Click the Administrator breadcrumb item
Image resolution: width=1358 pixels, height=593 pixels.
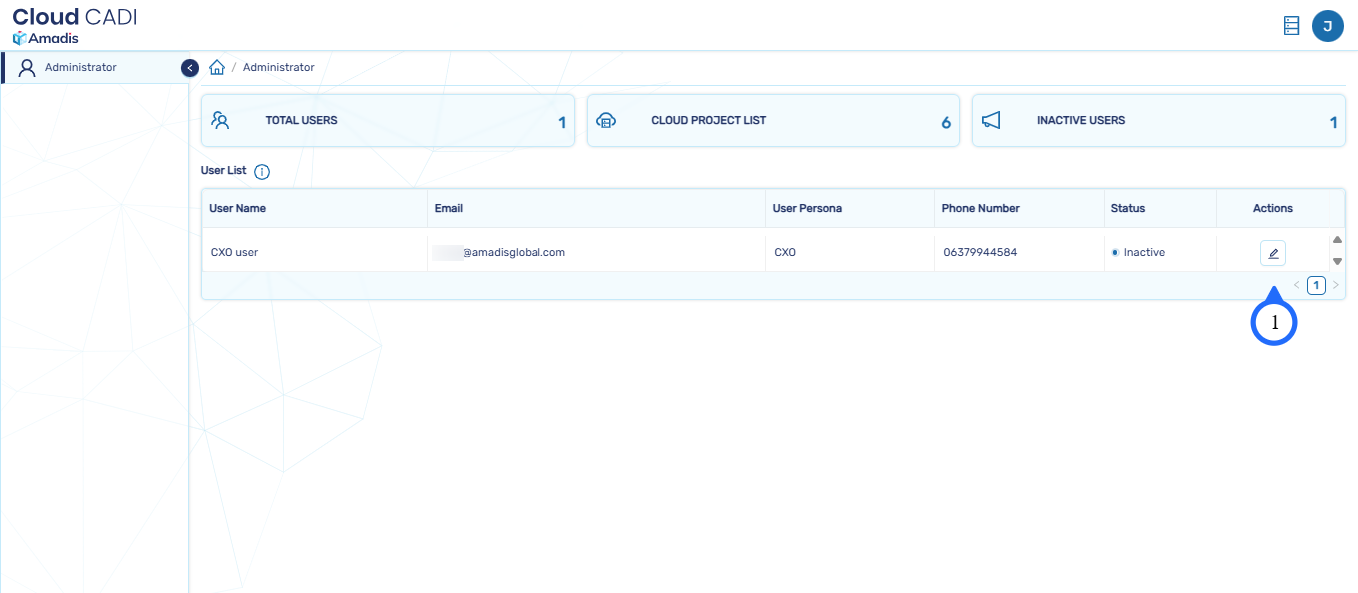278,68
